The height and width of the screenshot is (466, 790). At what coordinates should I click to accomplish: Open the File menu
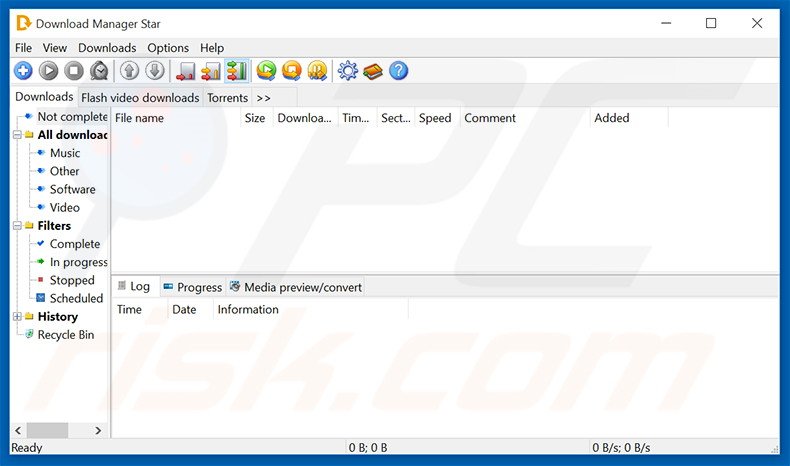tap(23, 48)
